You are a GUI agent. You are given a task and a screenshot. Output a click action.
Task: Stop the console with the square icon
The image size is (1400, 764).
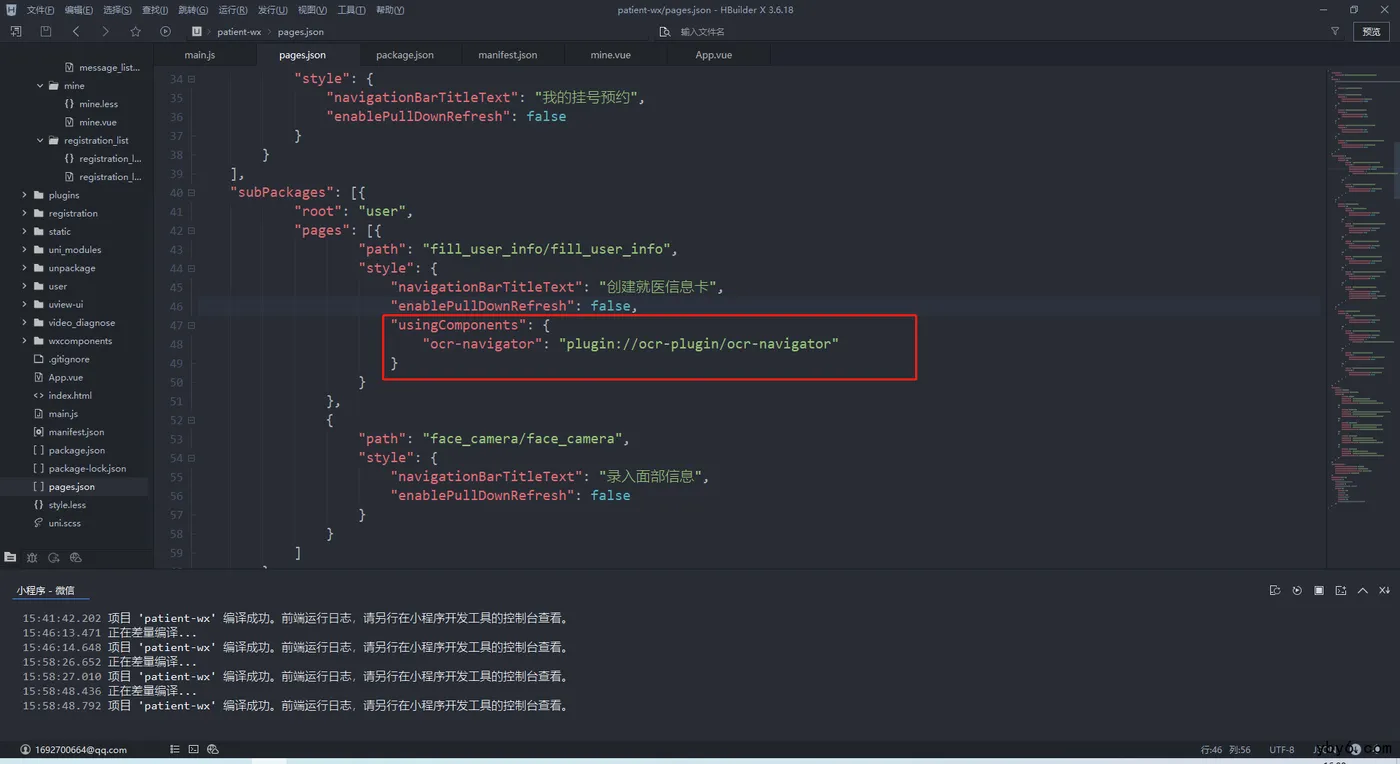point(1319,590)
